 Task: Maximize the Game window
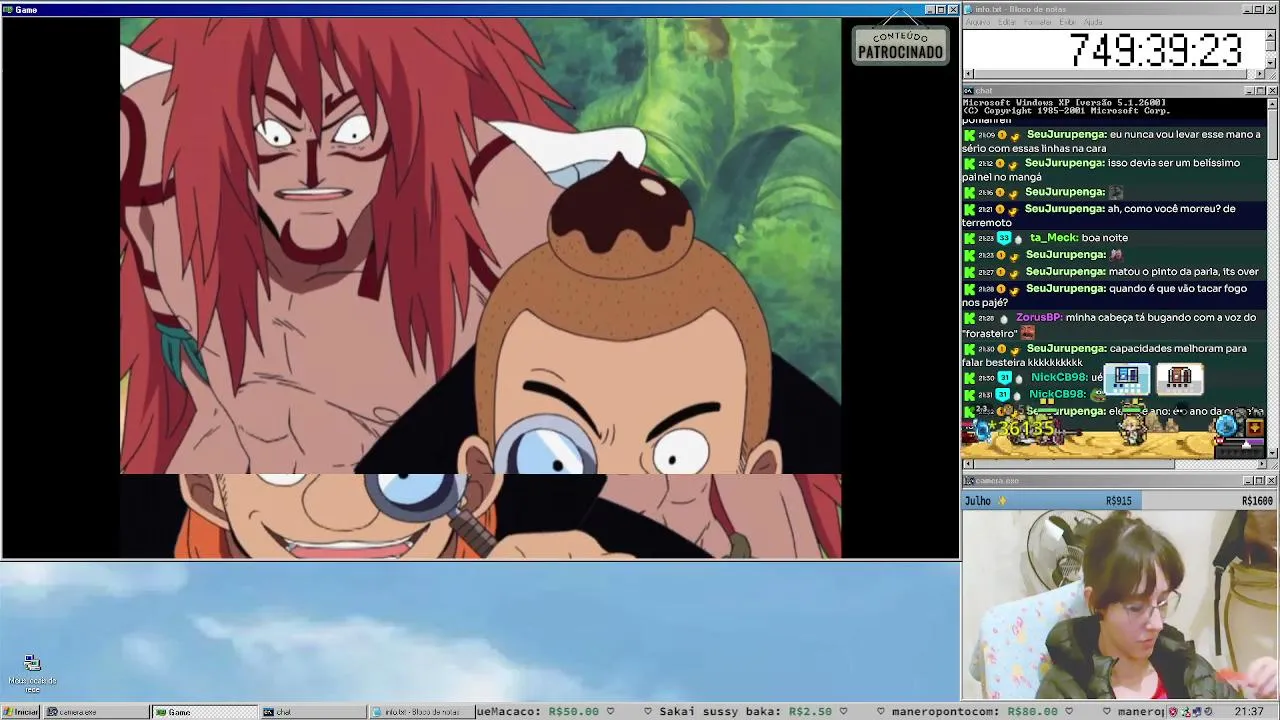point(941,10)
